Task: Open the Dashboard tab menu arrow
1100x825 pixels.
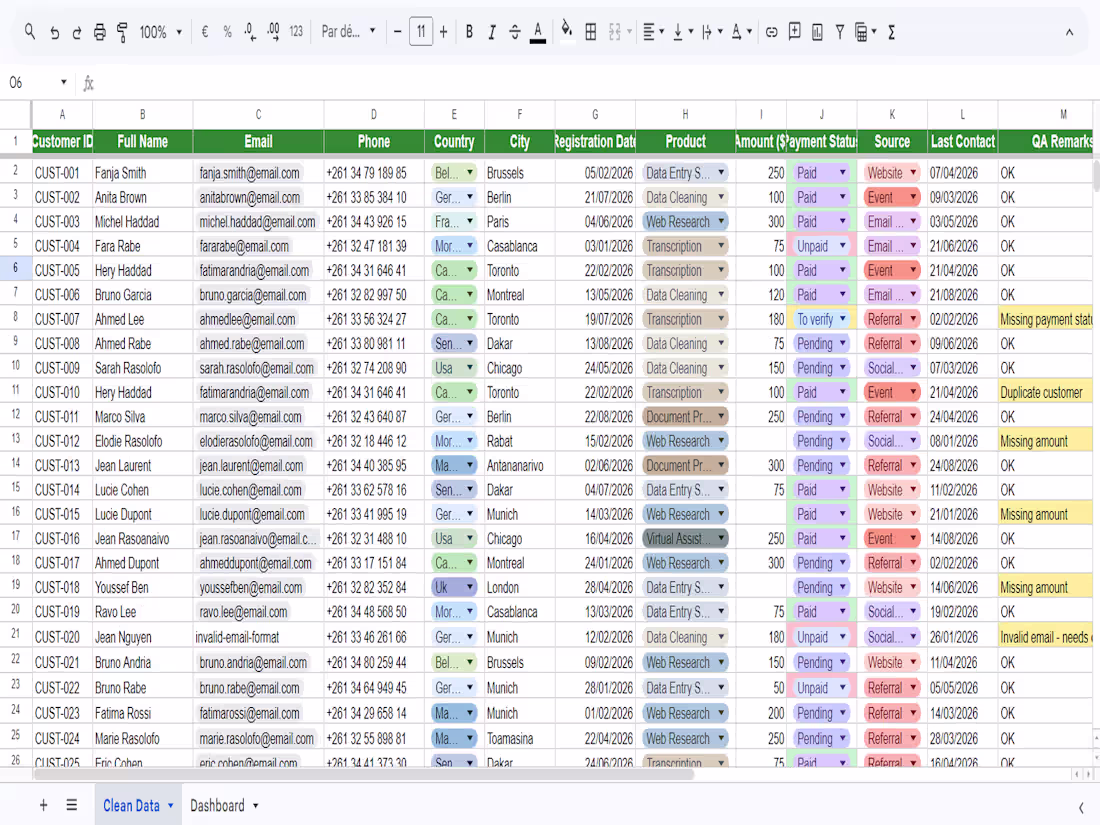Action: pos(255,806)
